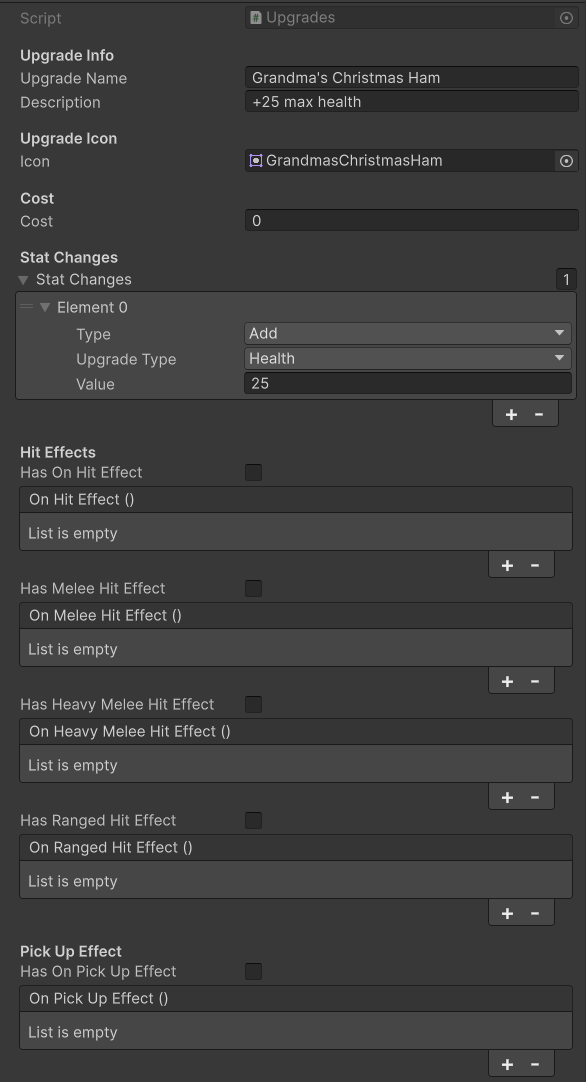The width and height of the screenshot is (586, 1082).
Task: Open the Type dropdown showing Add
Action: pyautogui.click(x=408, y=333)
